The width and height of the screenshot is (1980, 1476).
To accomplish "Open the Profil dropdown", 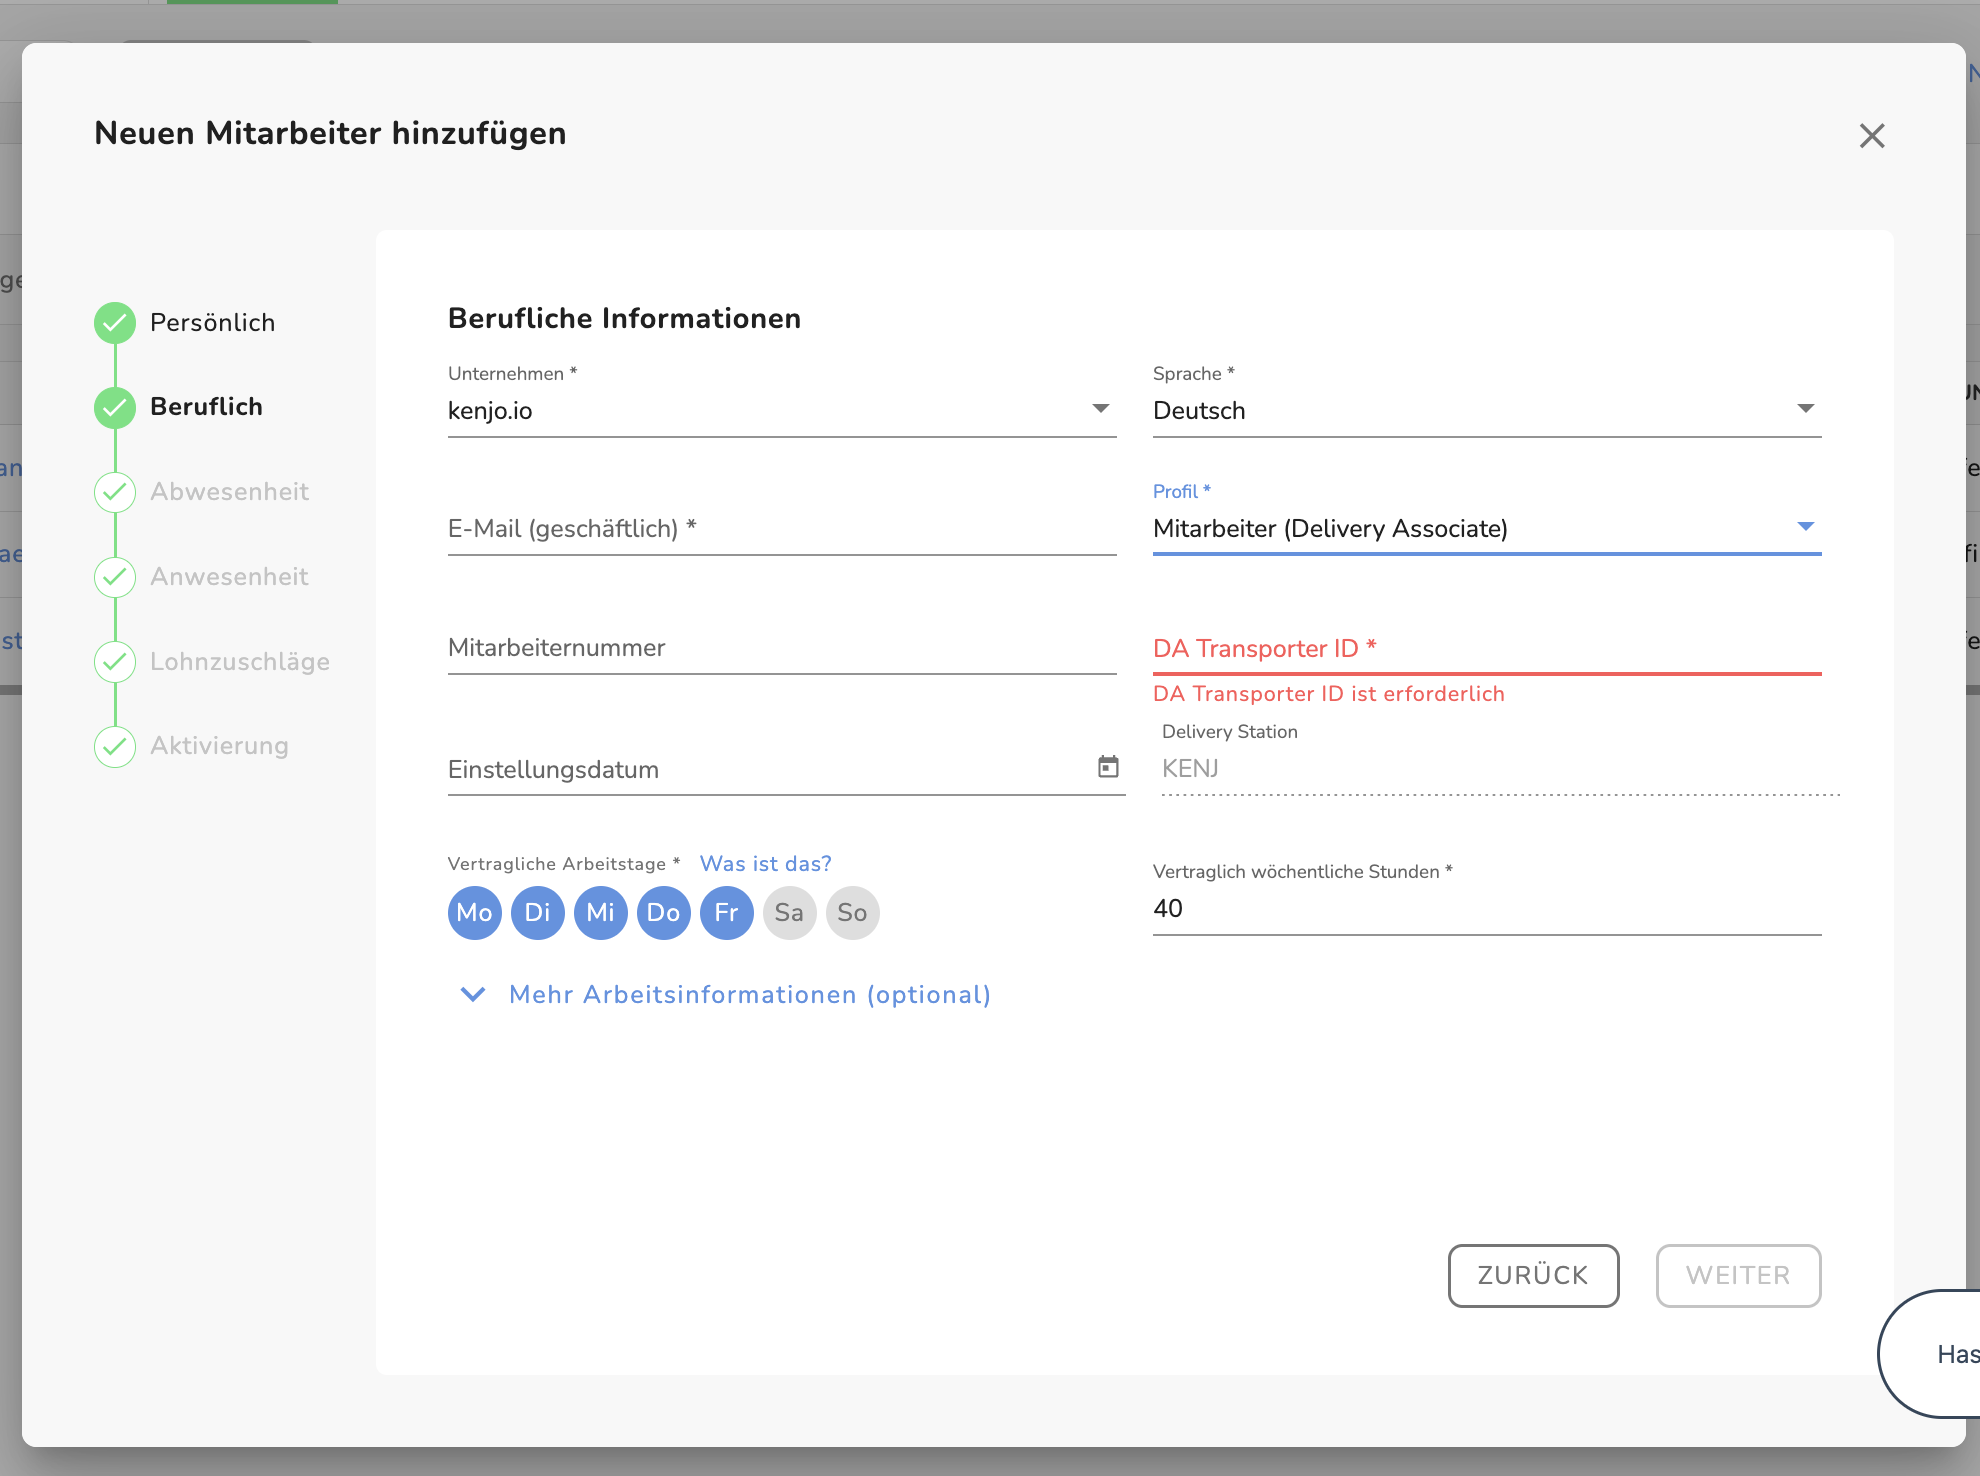I will point(1486,529).
